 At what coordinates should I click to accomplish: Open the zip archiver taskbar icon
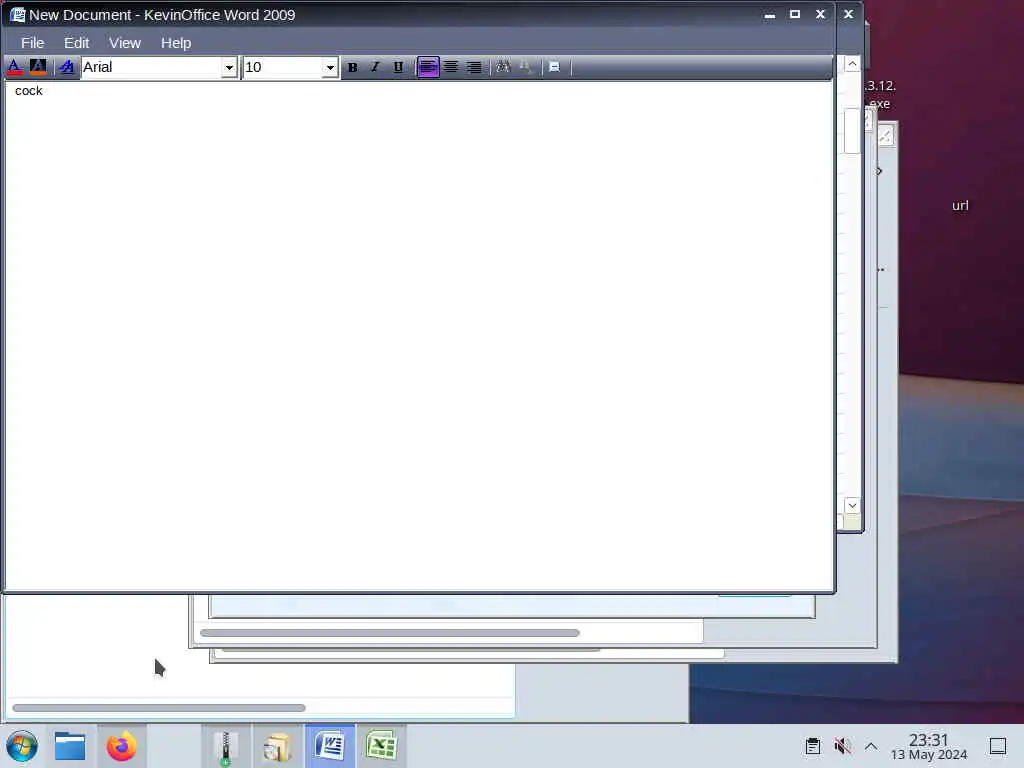pyautogui.click(x=225, y=748)
